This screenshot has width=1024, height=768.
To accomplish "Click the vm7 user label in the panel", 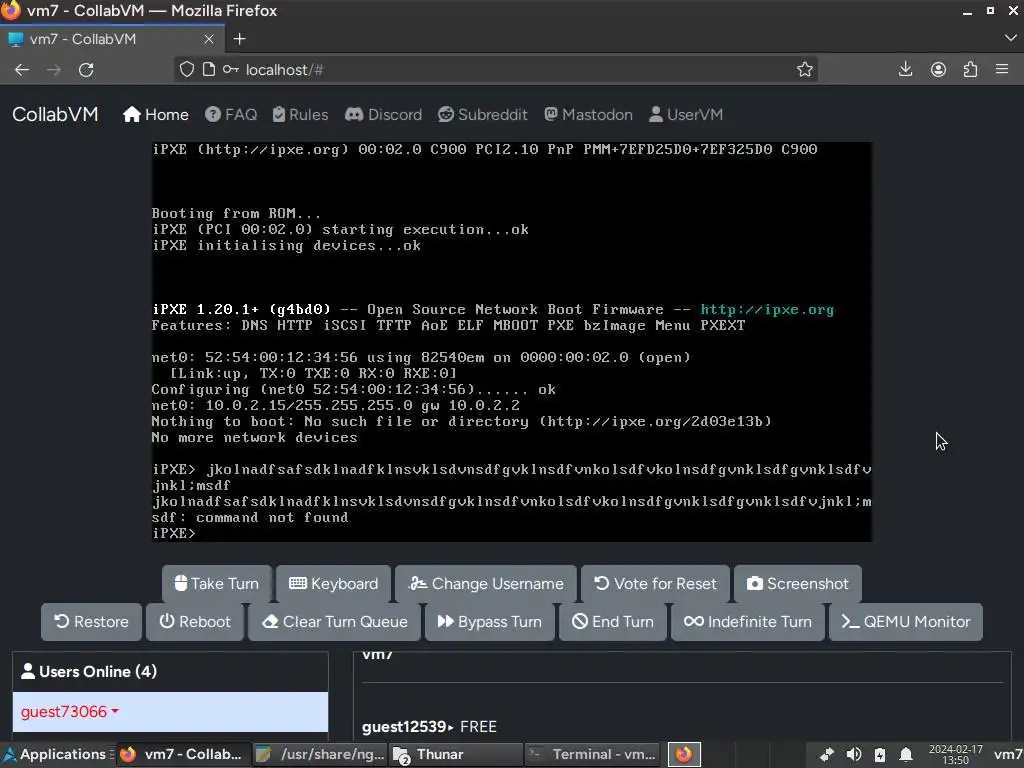I will pos(1008,755).
